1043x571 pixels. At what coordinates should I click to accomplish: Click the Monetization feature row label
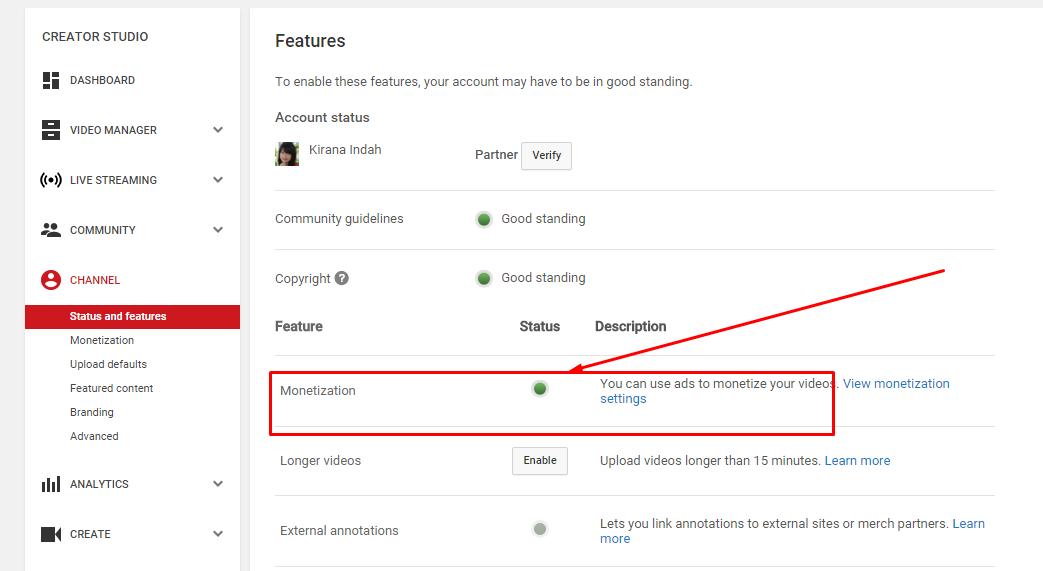318,391
